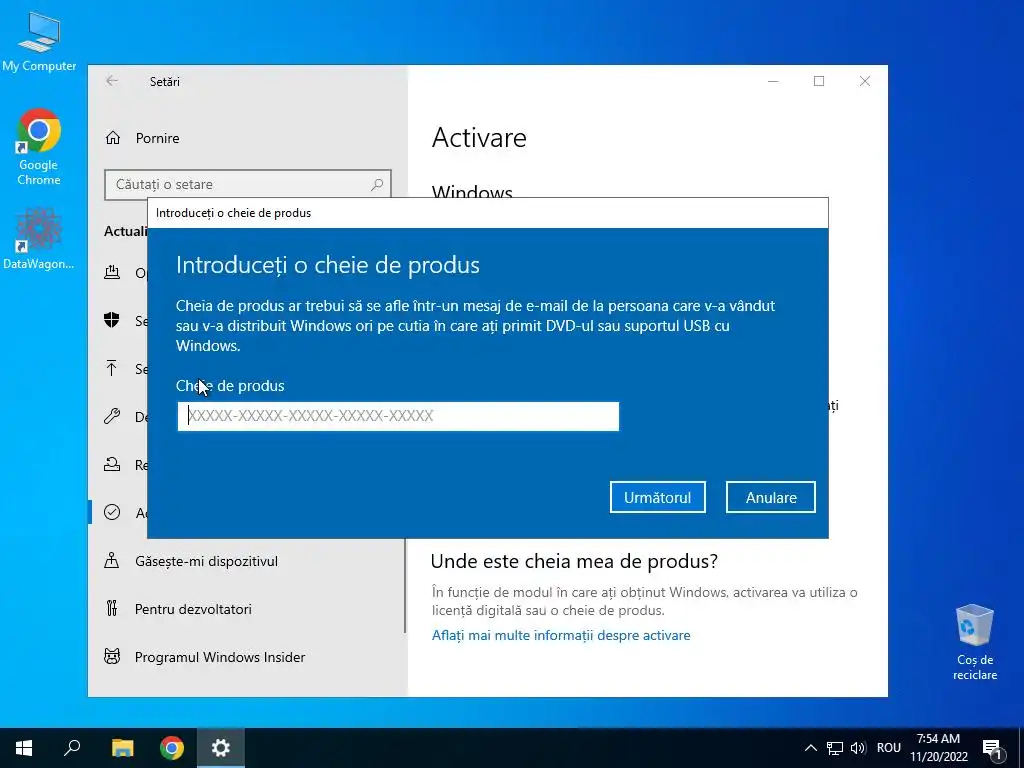Open the clock showing 7:54 AM

(938, 748)
